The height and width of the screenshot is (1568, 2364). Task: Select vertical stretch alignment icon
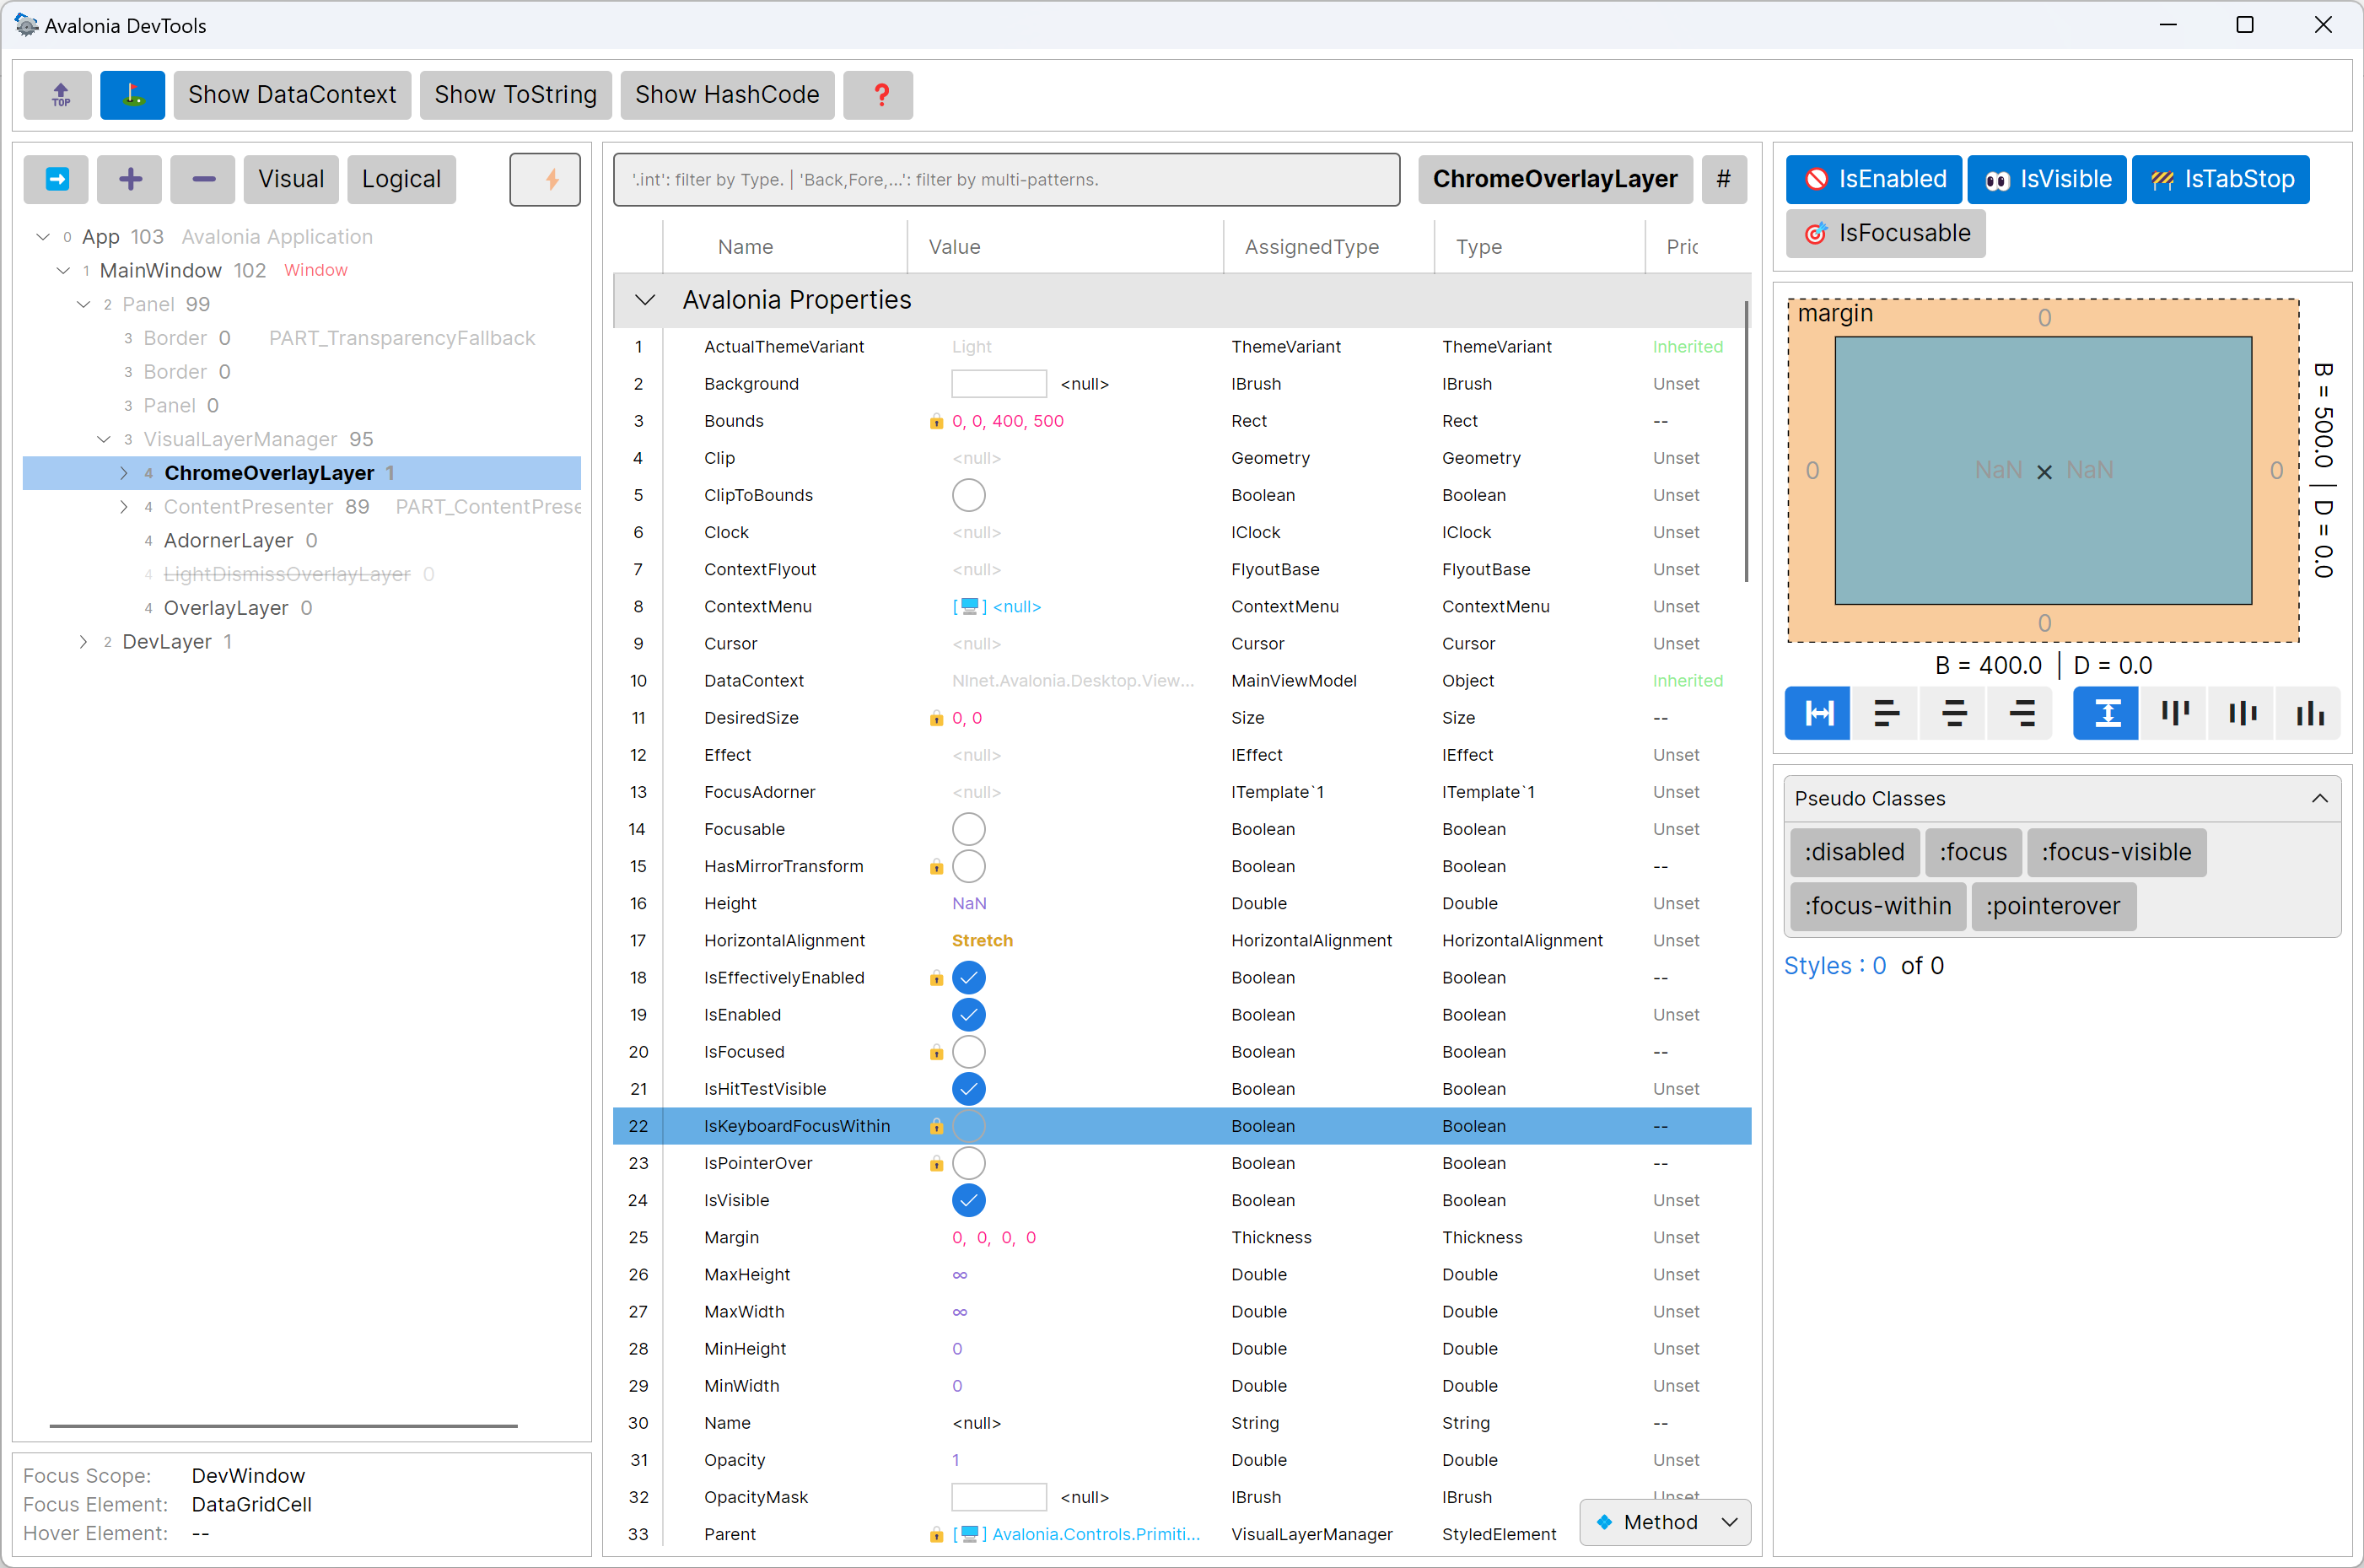[2106, 713]
